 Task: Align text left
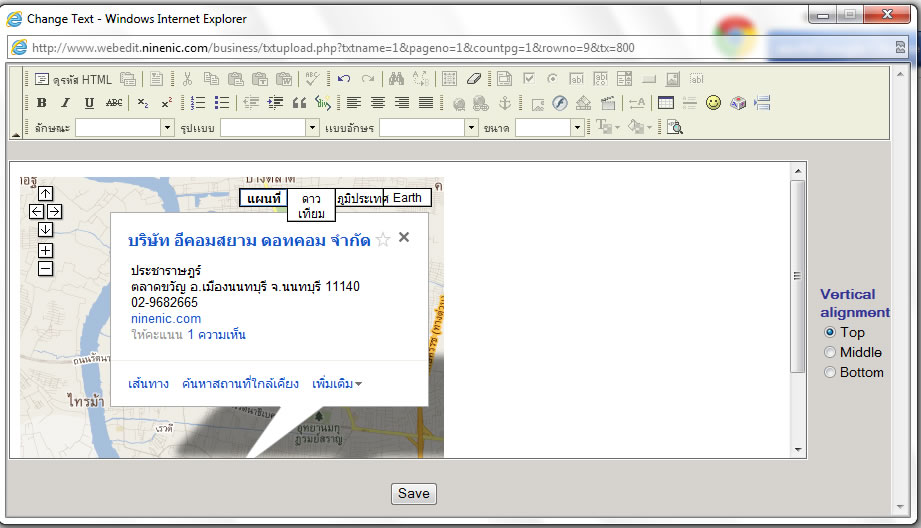point(354,103)
